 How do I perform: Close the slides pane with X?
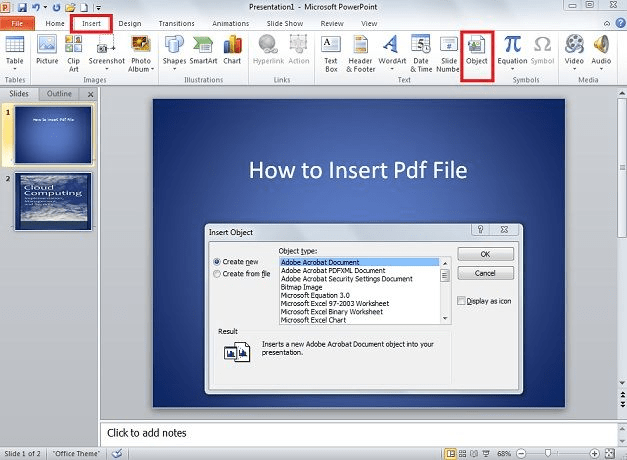tap(90, 94)
